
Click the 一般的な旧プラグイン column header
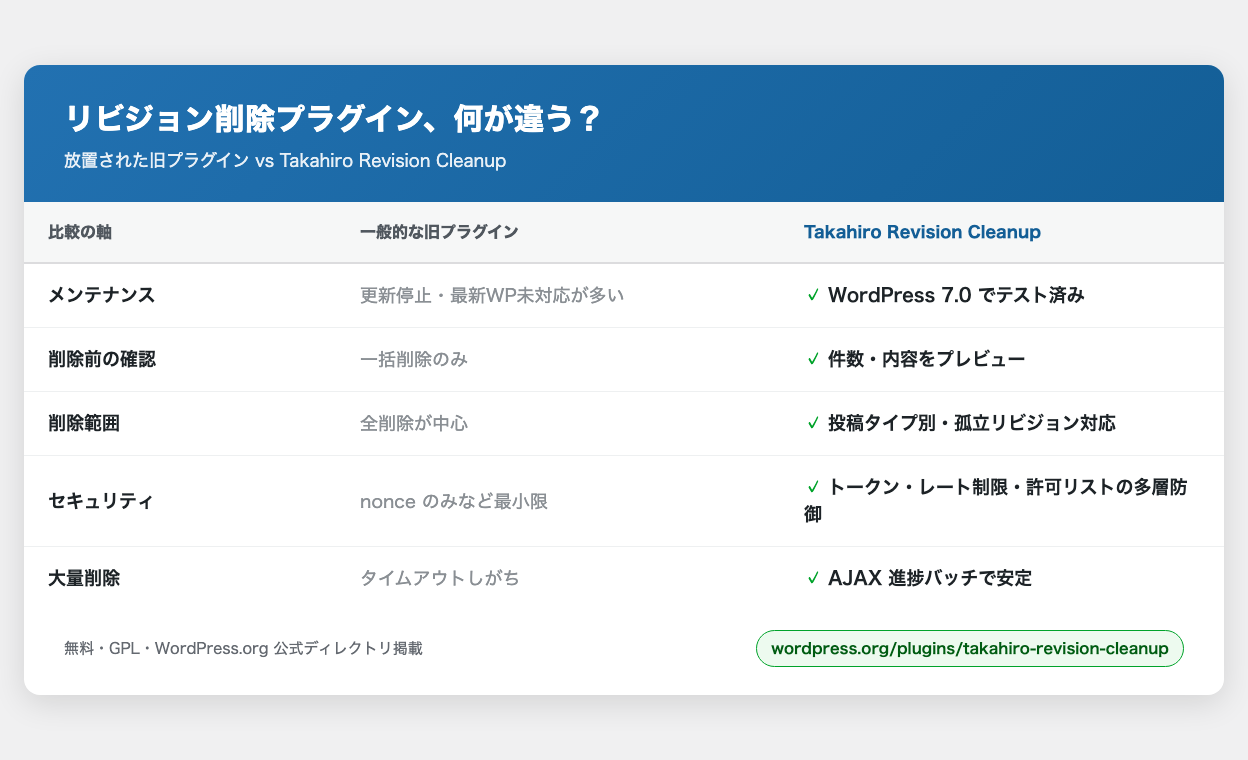tap(439, 232)
